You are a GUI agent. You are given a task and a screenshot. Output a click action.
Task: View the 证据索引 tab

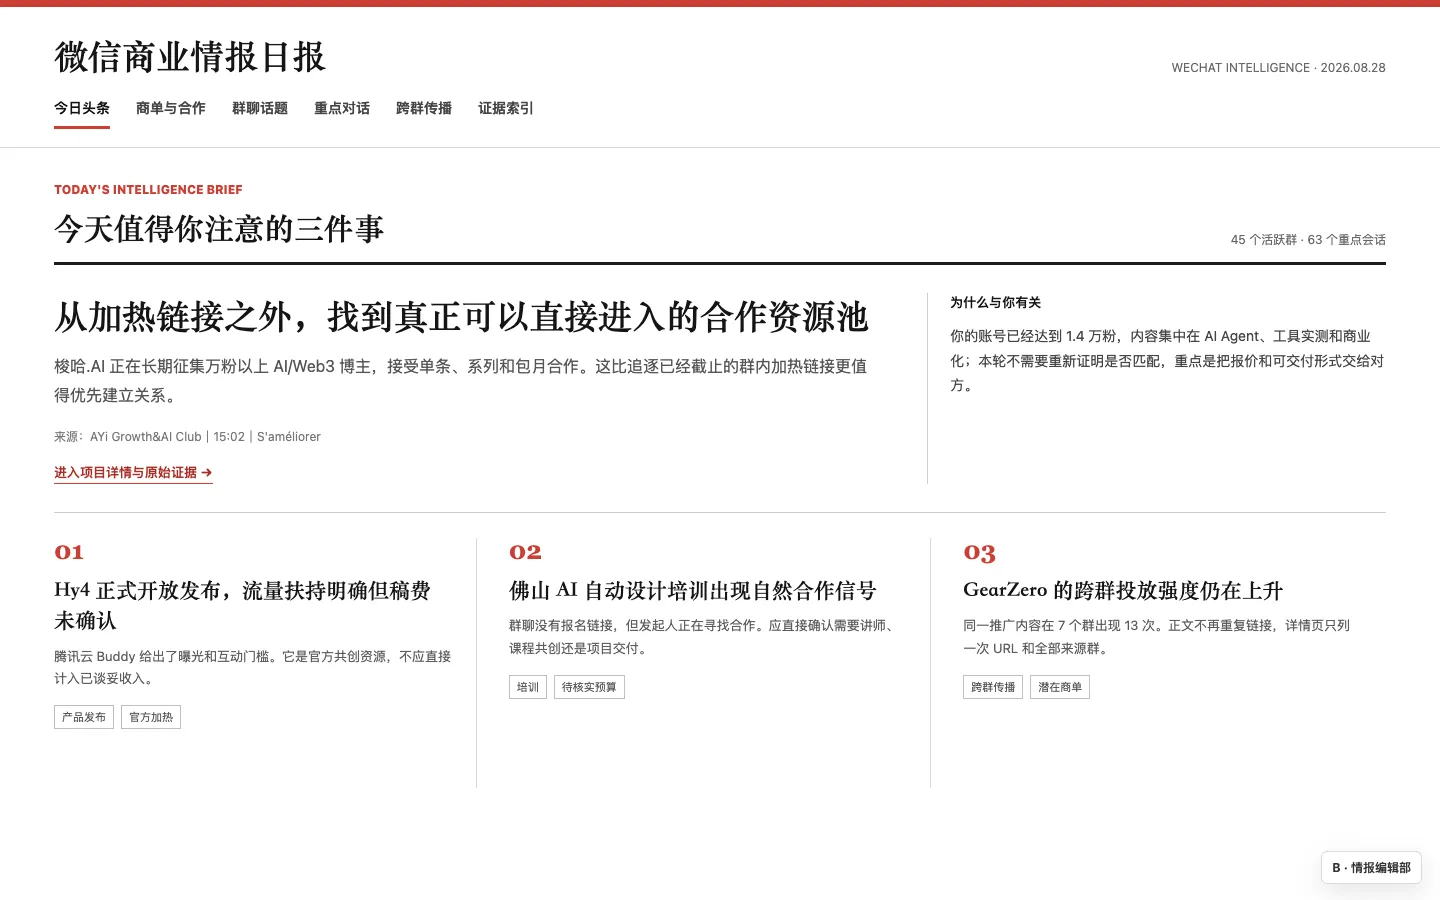[x=506, y=108]
